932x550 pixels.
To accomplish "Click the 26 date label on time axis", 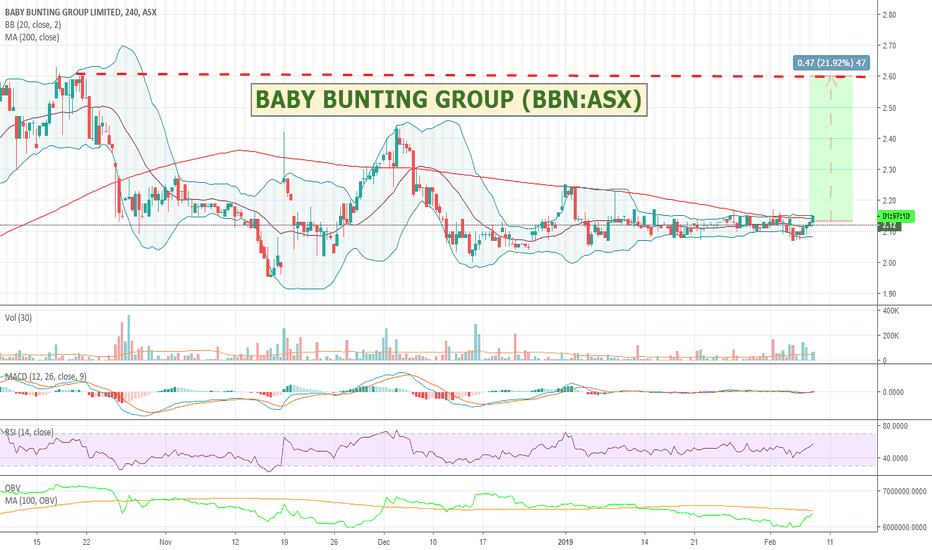I will tap(334, 542).
